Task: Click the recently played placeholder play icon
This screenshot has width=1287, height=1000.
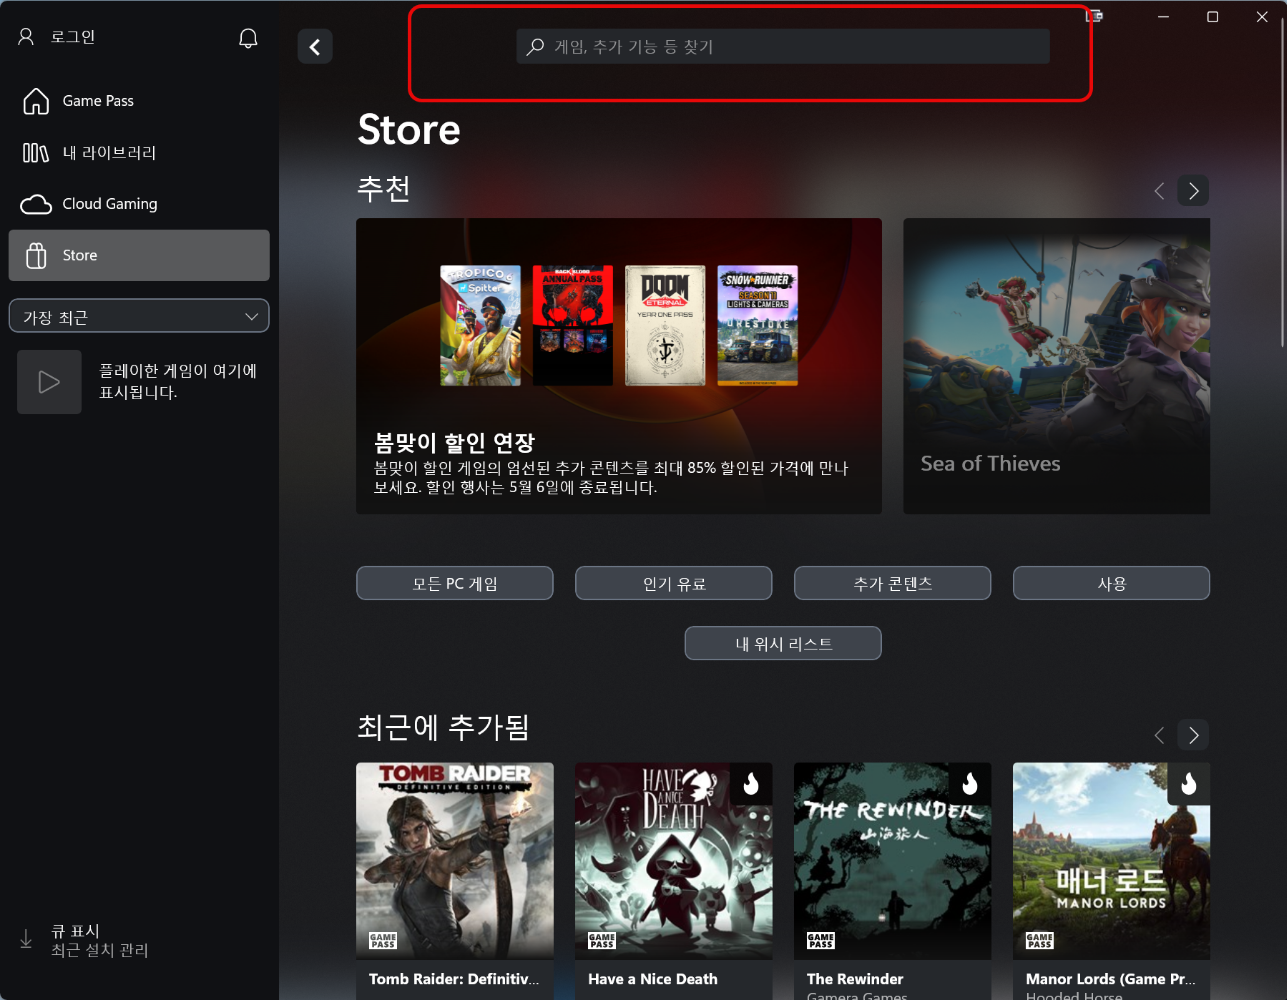Action: pyautogui.click(x=49, y=382)
